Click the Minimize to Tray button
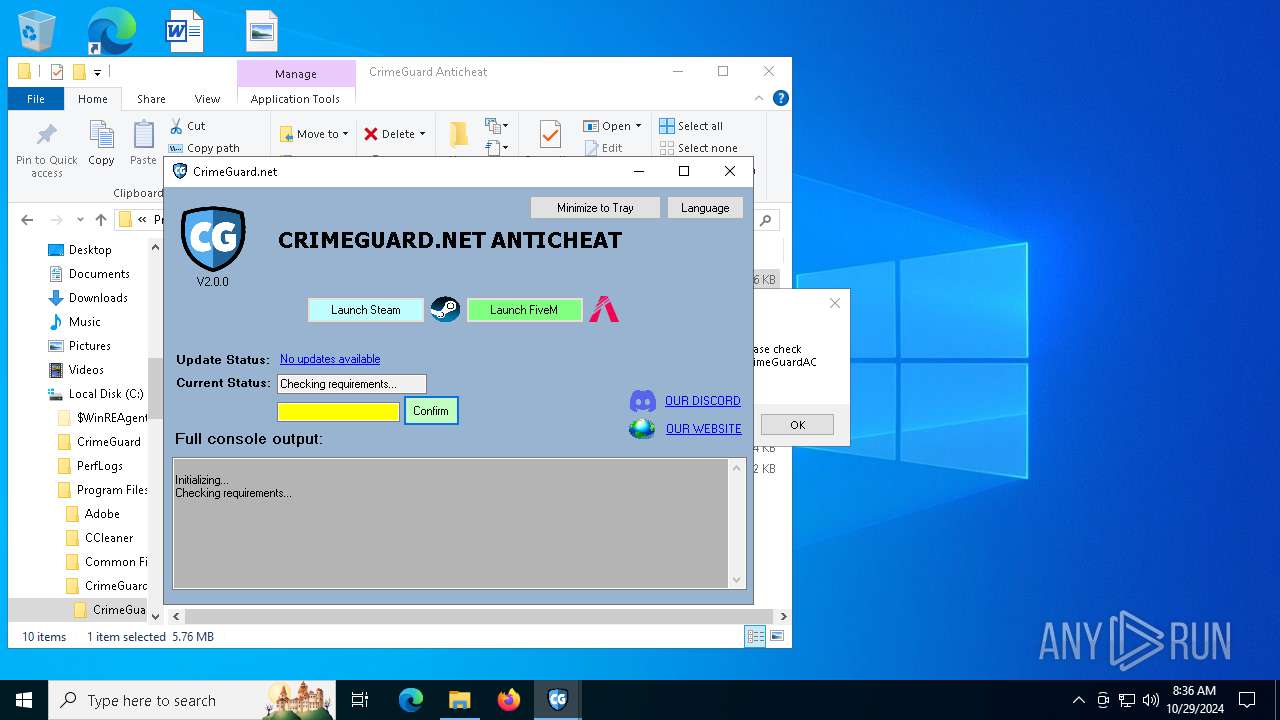 (595, 208)
